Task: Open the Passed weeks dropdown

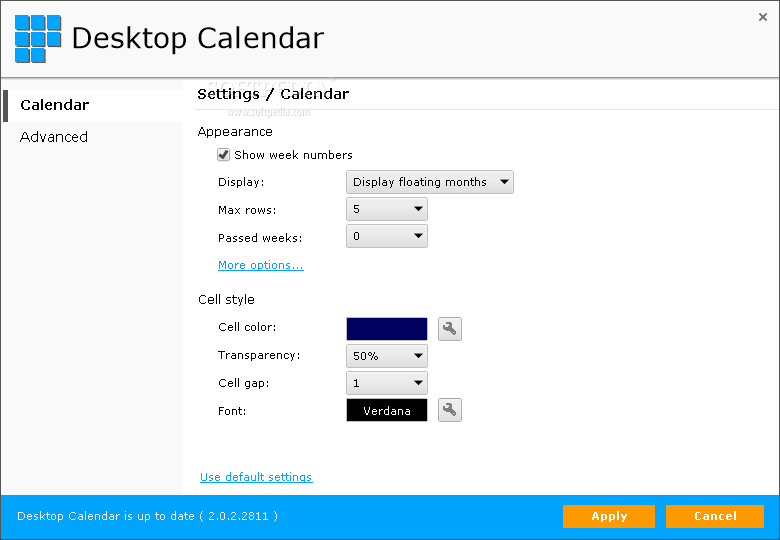Action: pyautogui.click(x=387, y=236)
